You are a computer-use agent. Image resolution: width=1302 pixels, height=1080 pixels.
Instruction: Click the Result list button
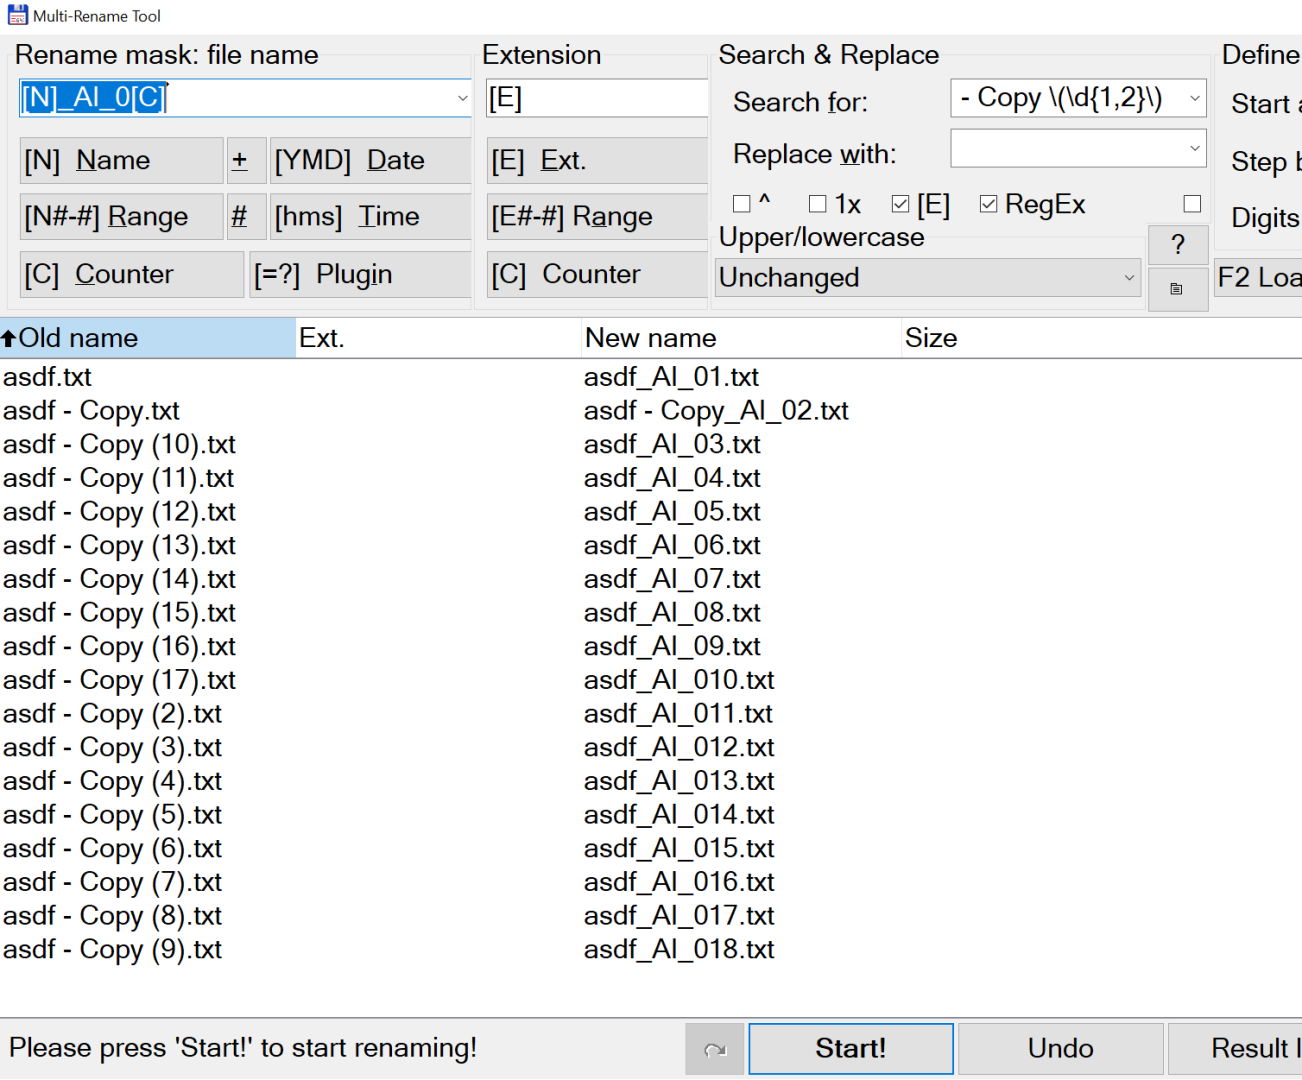tap(1236, 1049)
